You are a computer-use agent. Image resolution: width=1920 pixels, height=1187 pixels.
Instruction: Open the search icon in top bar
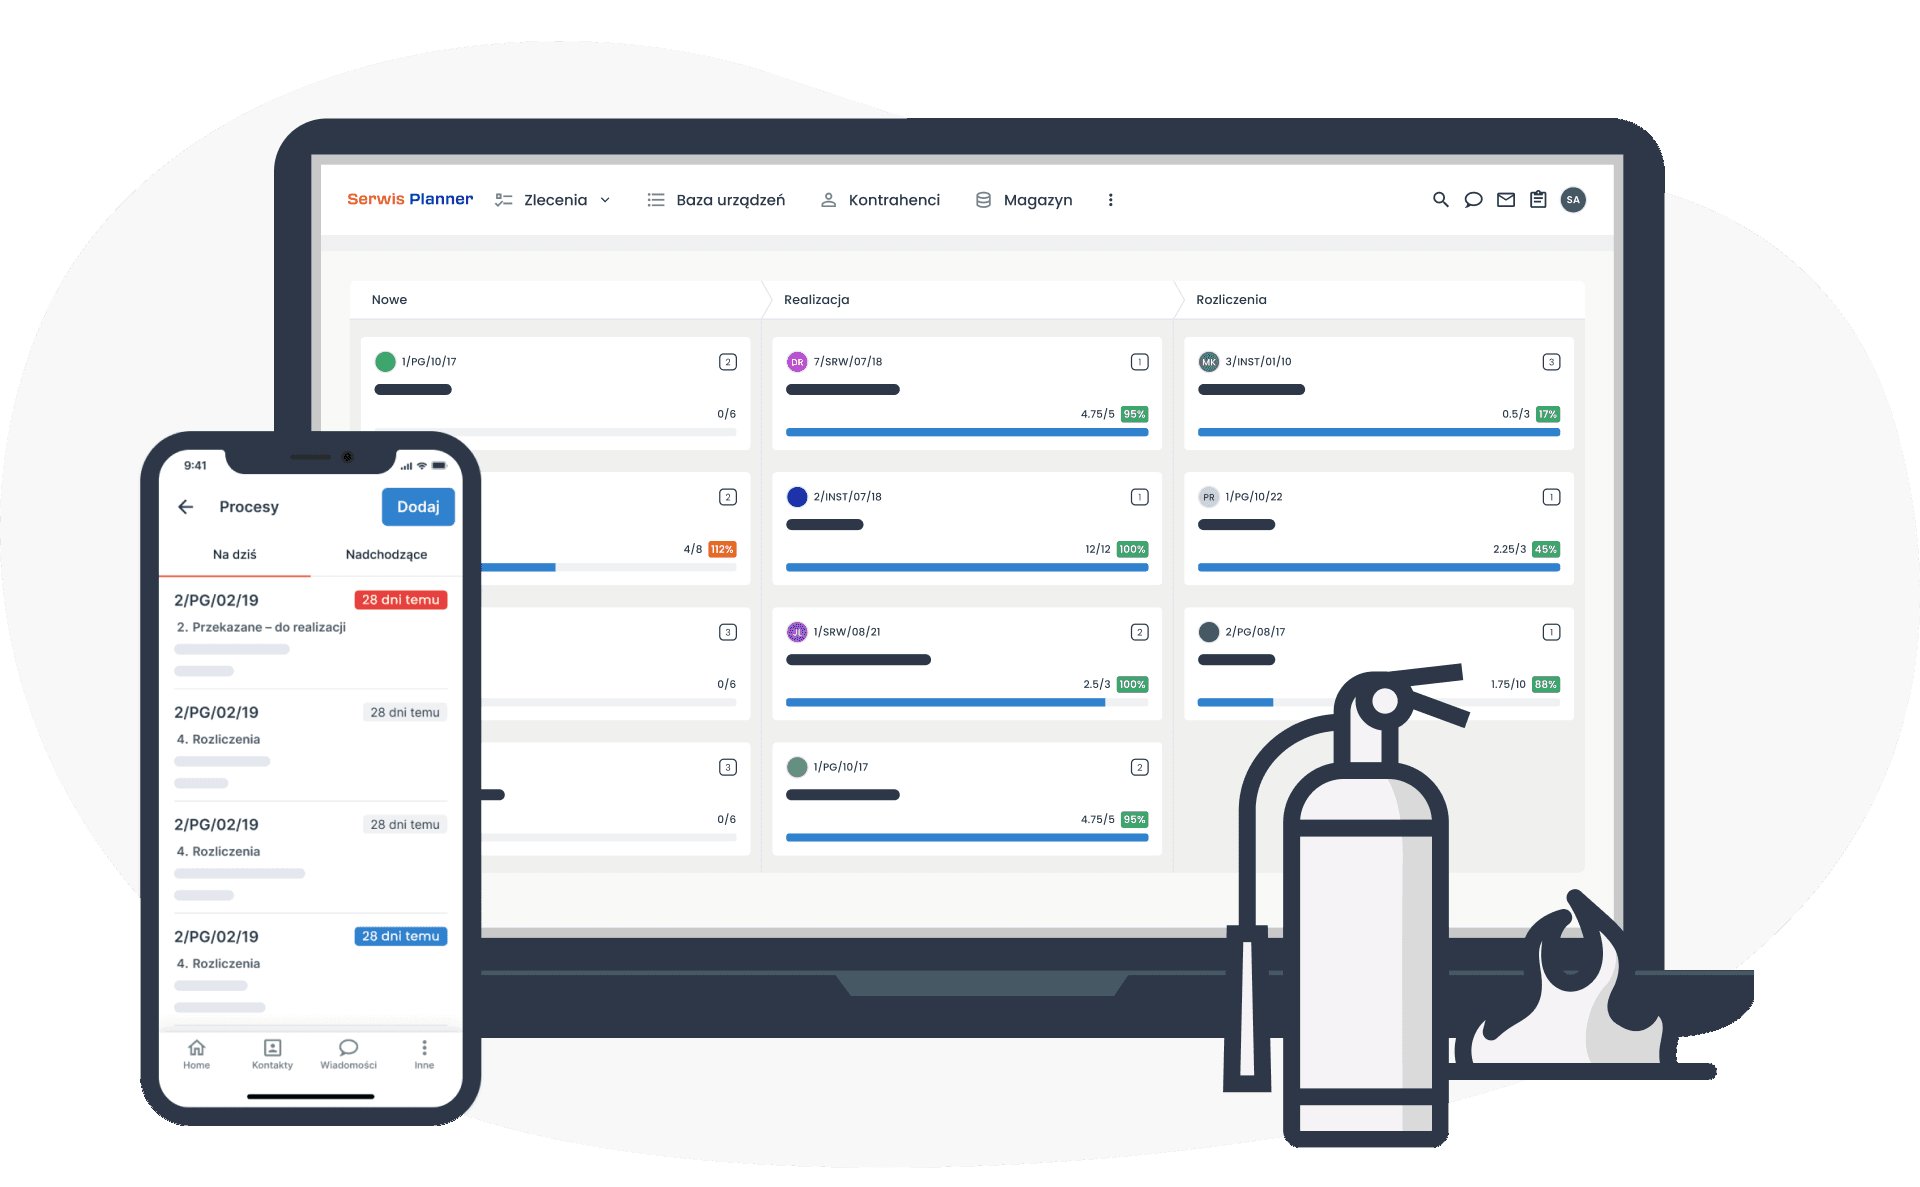tap(1440, 200)
